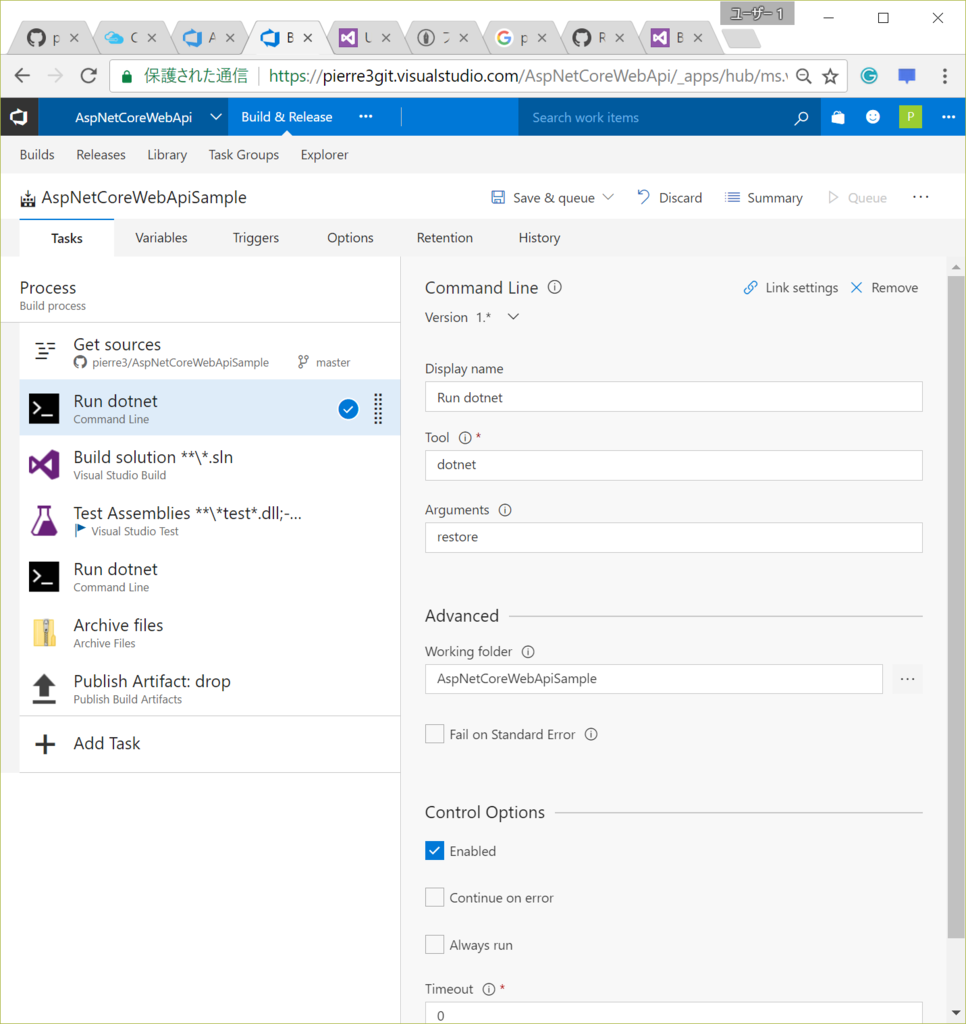The height and width of the screenshot is (1024, 966).
Task: Click the blue chat extension icon
Action: coord(907,76)
